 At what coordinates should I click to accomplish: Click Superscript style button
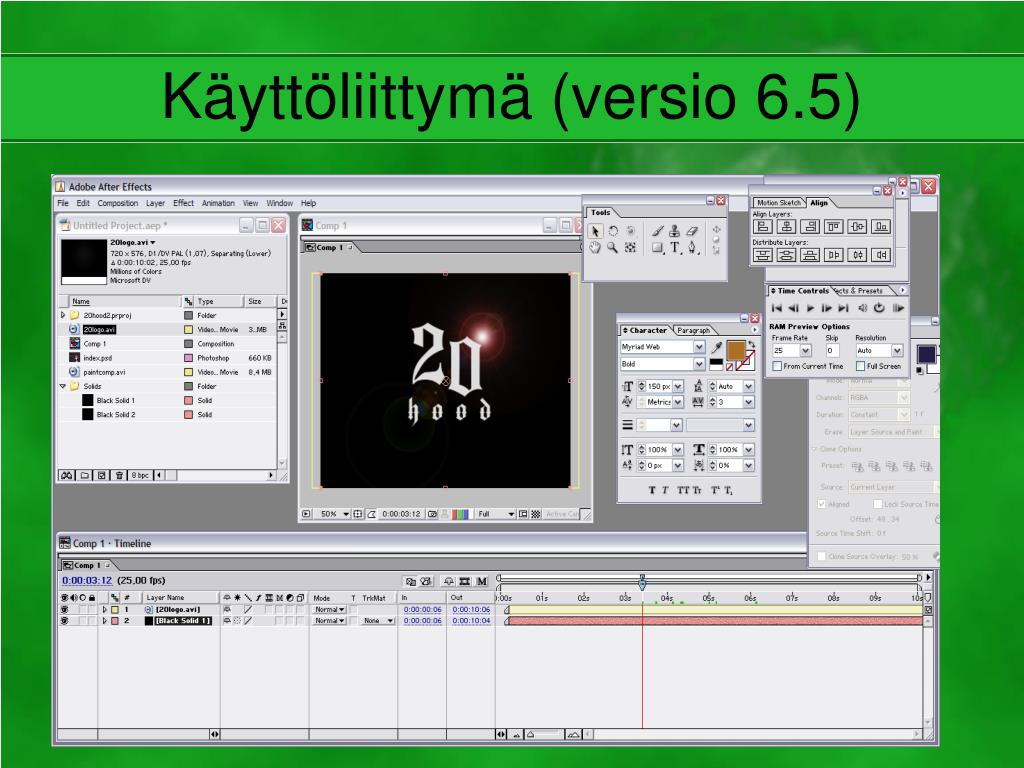point(715,490)
